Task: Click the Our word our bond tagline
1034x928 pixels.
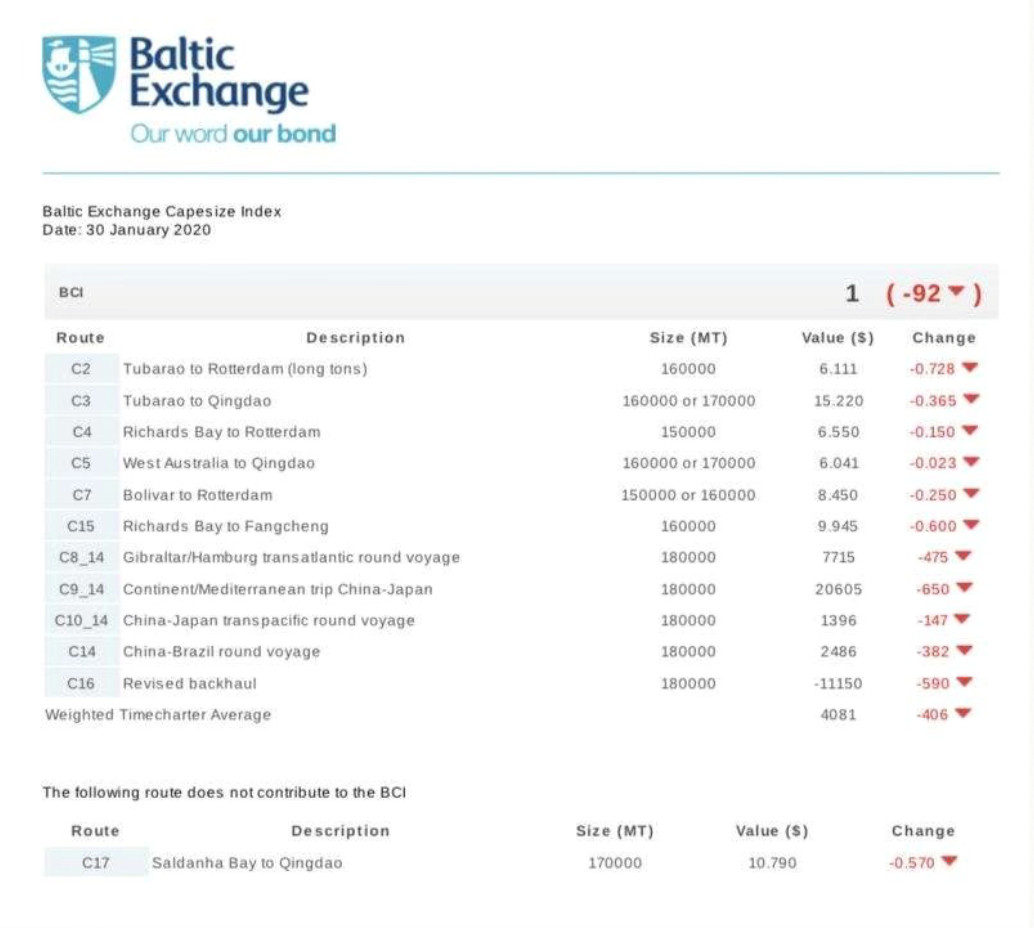Action: pos(232,134)
